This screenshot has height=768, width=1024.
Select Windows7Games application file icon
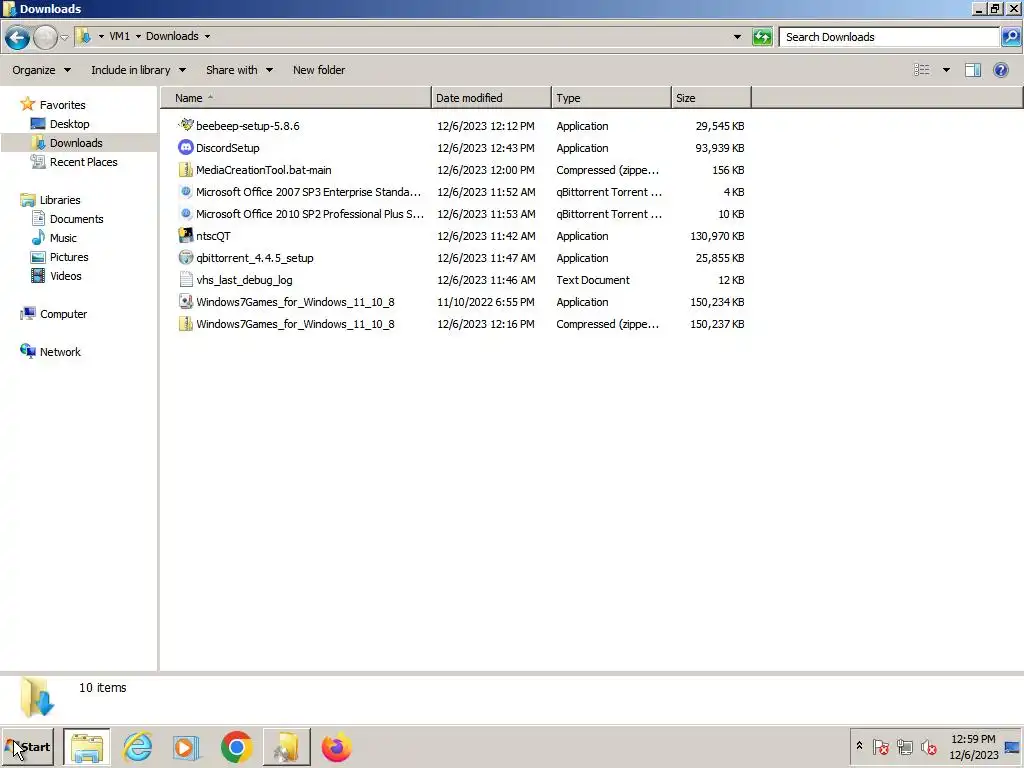point(185,302)
